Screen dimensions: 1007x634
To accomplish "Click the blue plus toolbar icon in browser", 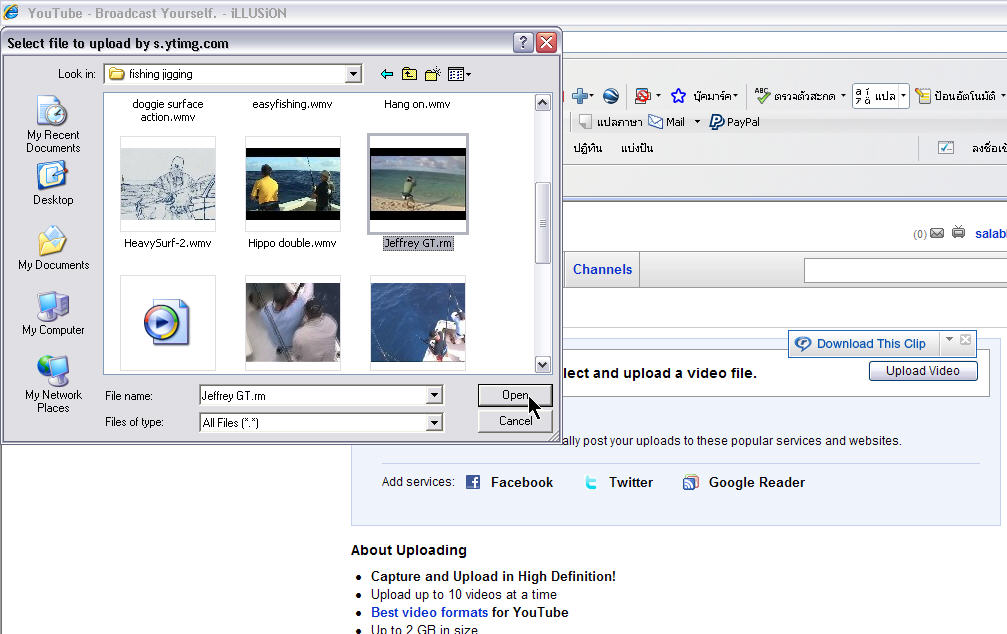I will (579, 96).
